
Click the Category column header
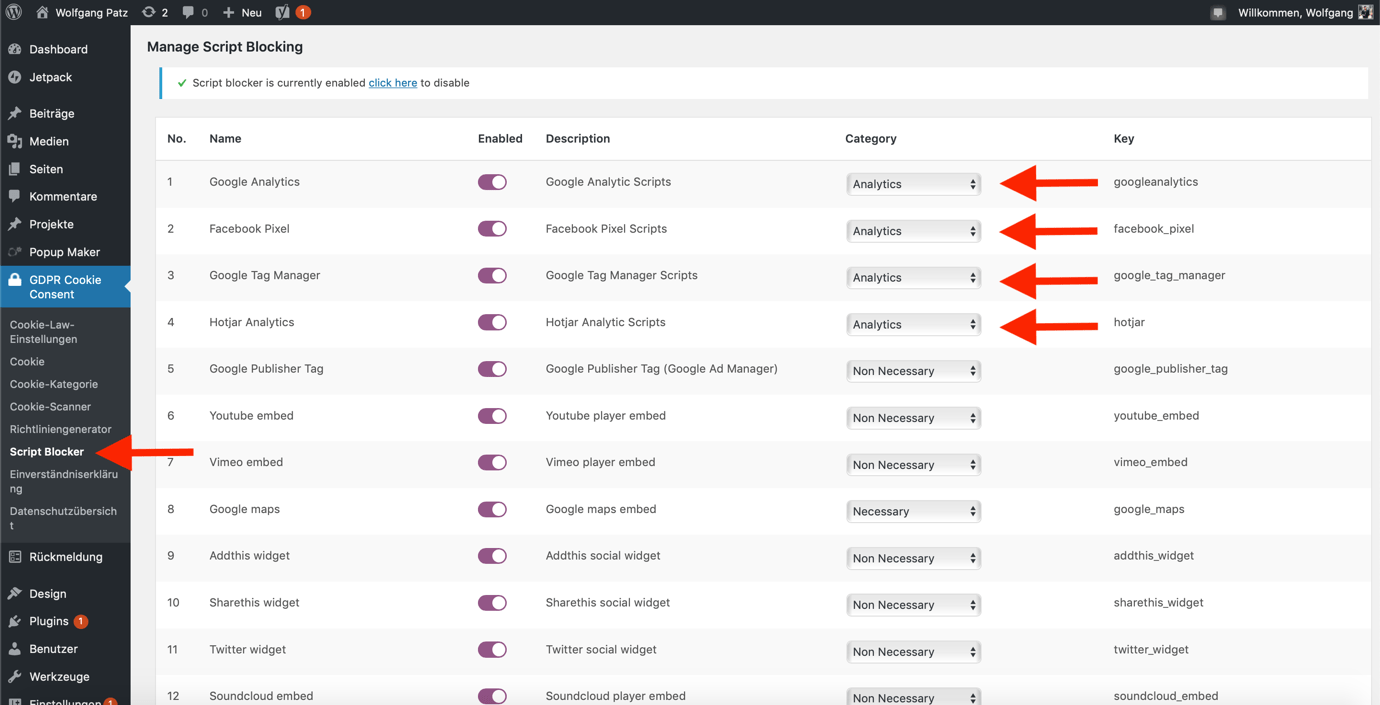[x=871, y=139]
